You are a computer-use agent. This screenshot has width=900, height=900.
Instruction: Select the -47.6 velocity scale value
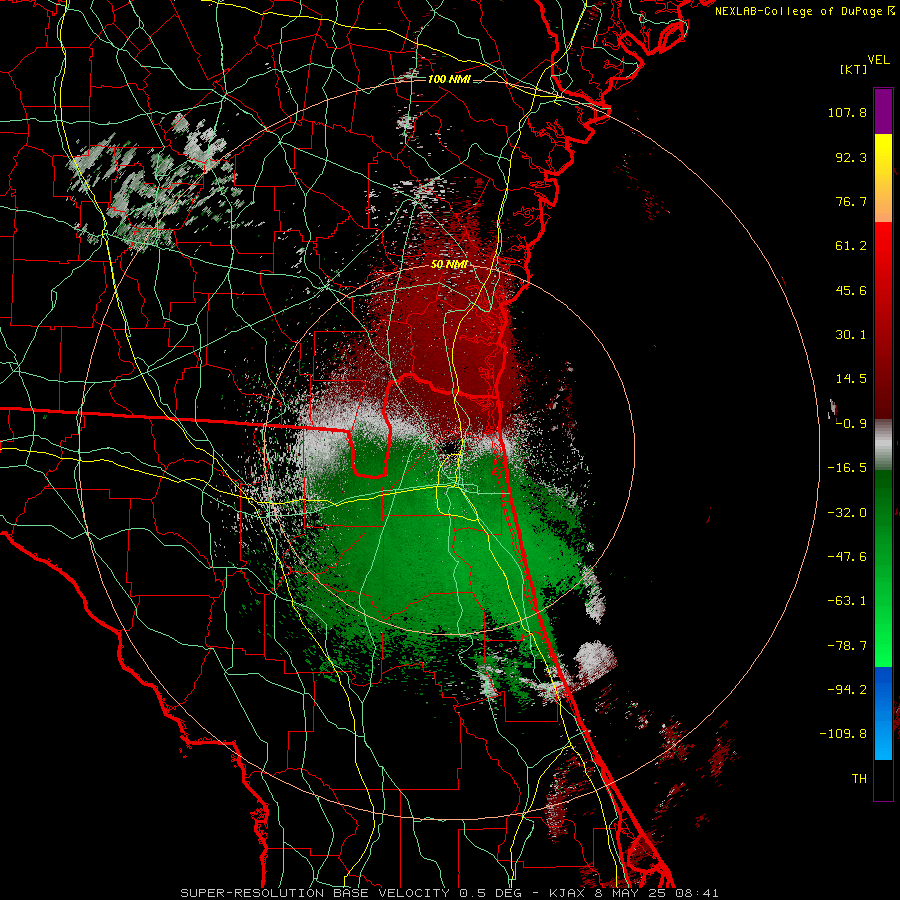coord(847,557)
